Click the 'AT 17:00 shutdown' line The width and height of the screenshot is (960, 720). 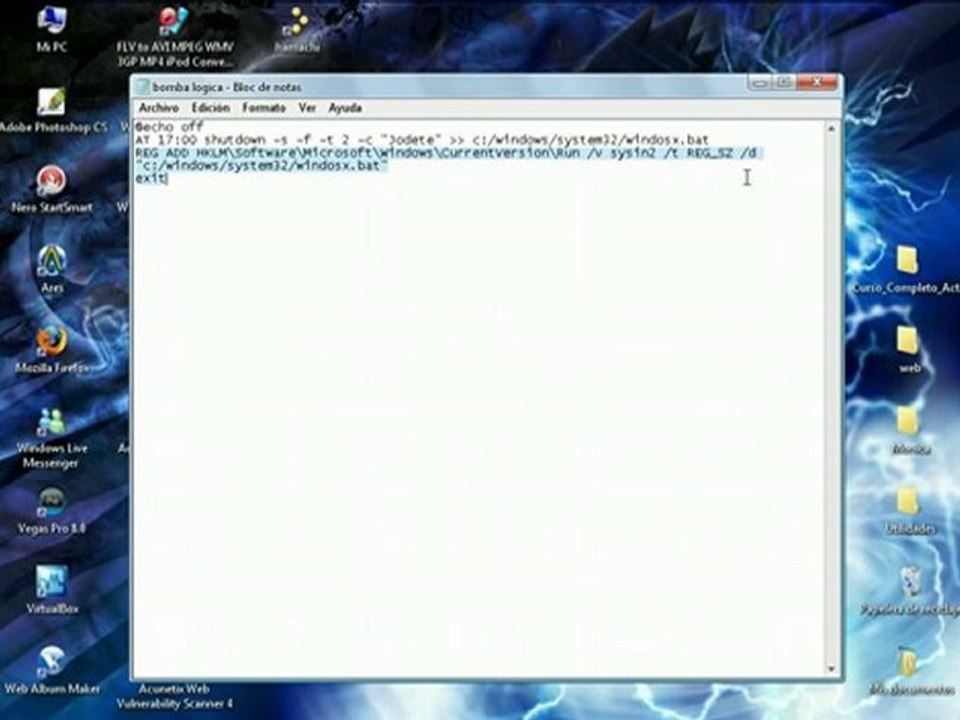[x=422, y=140]
